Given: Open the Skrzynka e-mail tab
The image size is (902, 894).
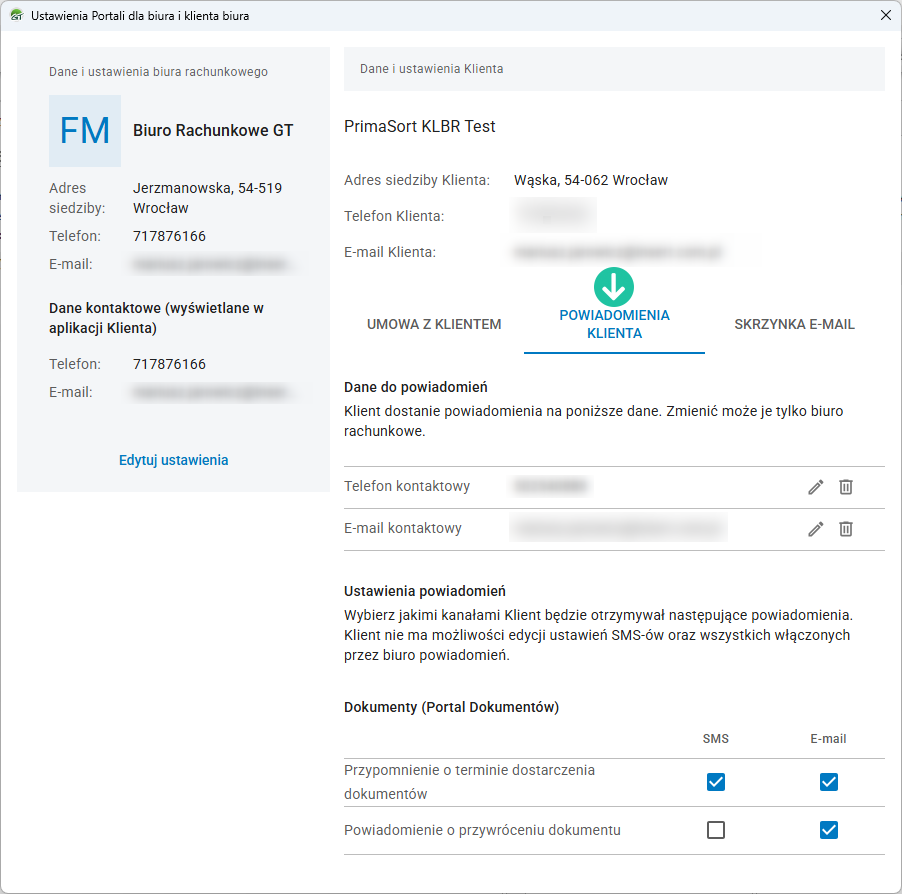Looking at the screenshot, I should [794, 324].
